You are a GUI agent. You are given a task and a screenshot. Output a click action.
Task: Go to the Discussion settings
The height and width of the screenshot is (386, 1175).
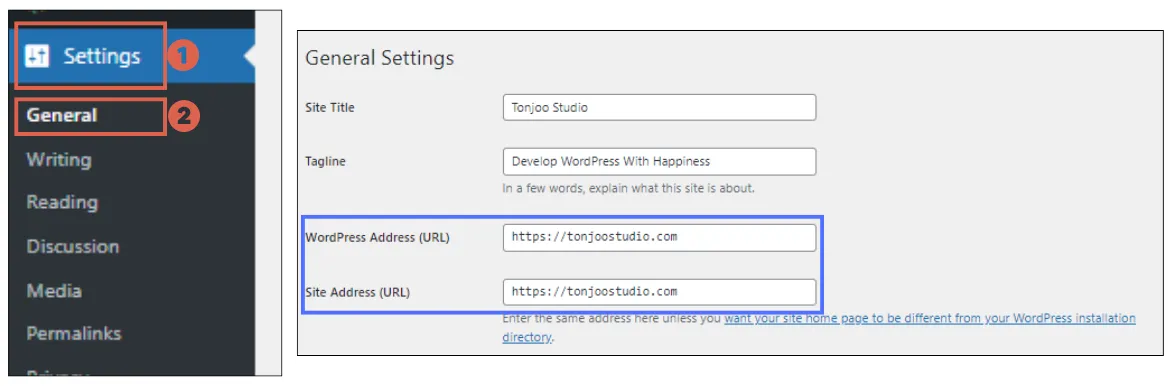tap(73, 246)
